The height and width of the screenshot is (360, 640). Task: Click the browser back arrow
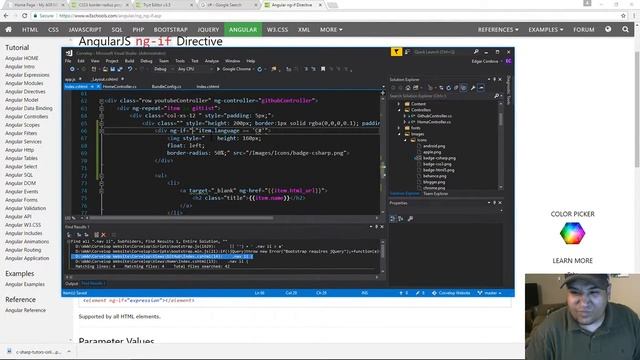tap(6, 16)
